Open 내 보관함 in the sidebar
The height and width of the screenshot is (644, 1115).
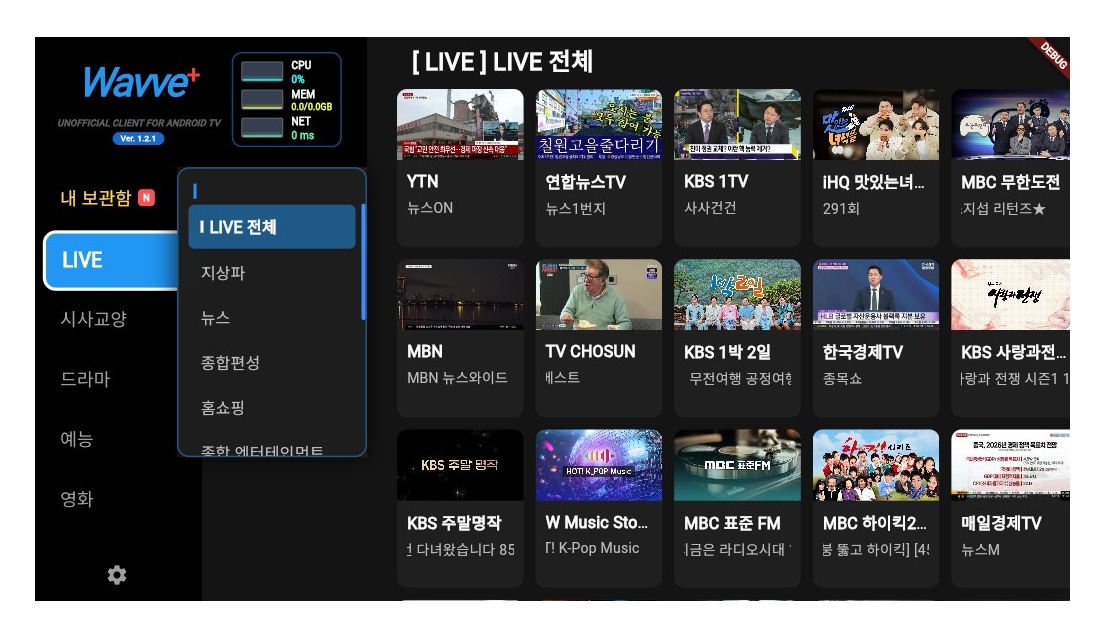click(x=96, y=198)
